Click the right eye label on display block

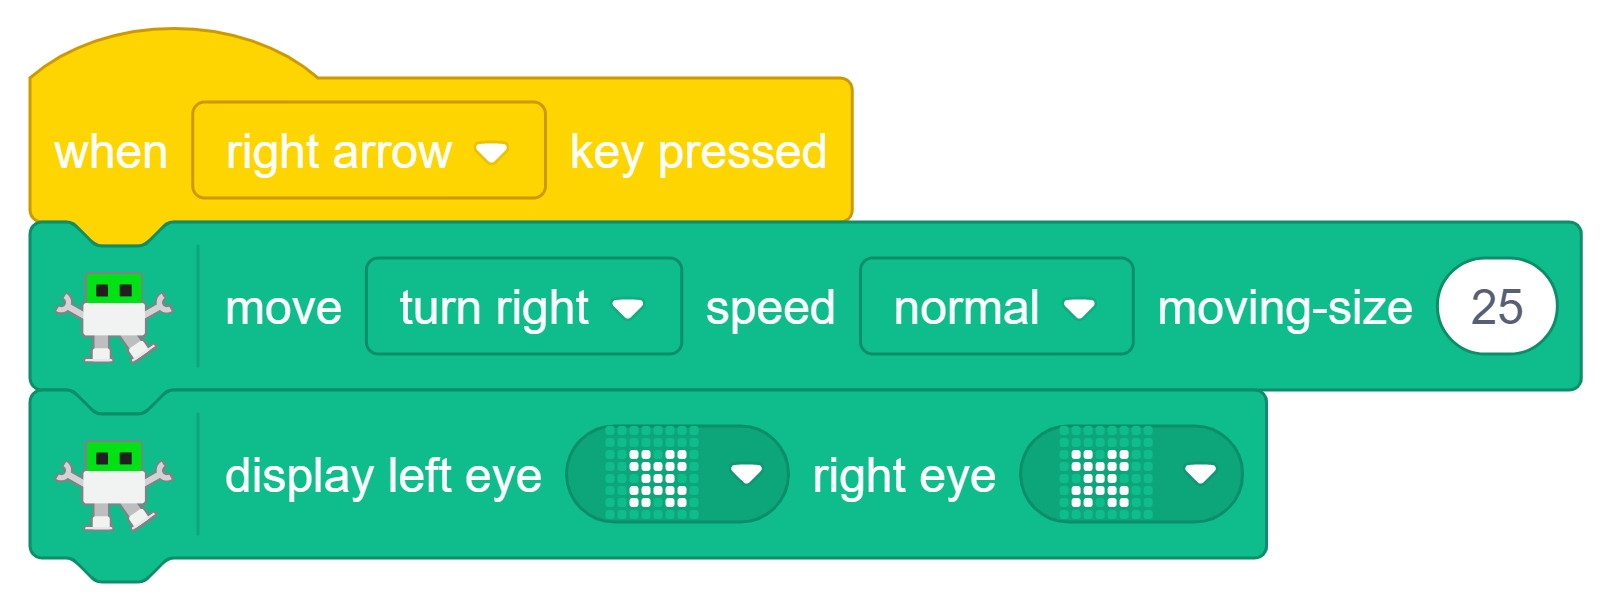(x=904, y=477)
